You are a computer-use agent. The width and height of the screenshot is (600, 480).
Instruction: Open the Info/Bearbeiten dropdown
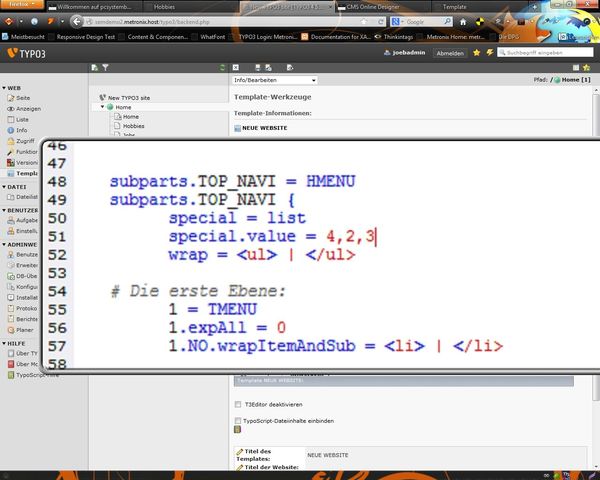pos(274,79)
